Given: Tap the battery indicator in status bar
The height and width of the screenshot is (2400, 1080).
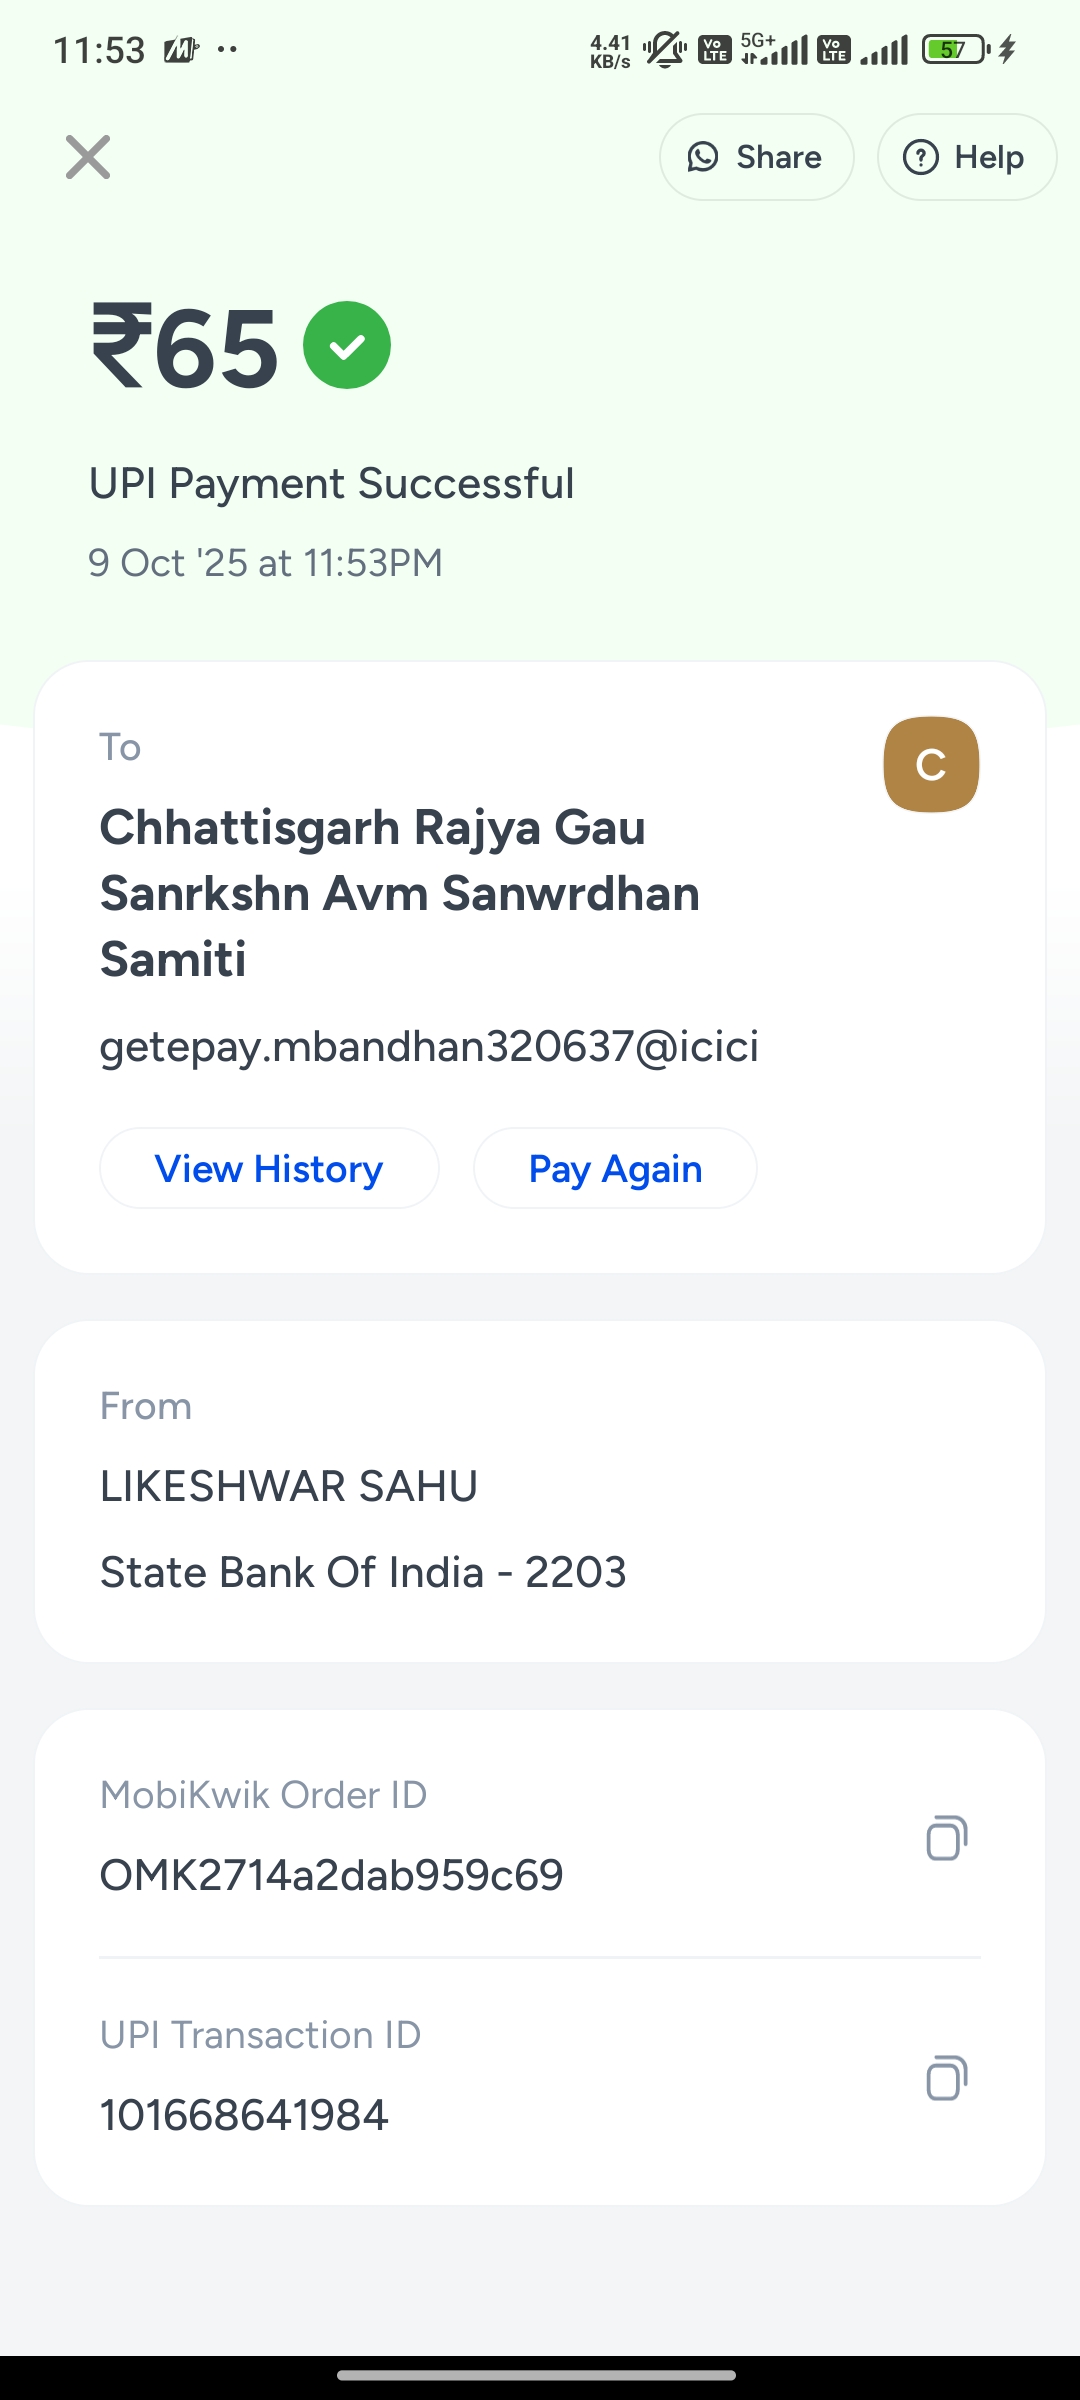Looking at the screenshot, I should point(955,49).
